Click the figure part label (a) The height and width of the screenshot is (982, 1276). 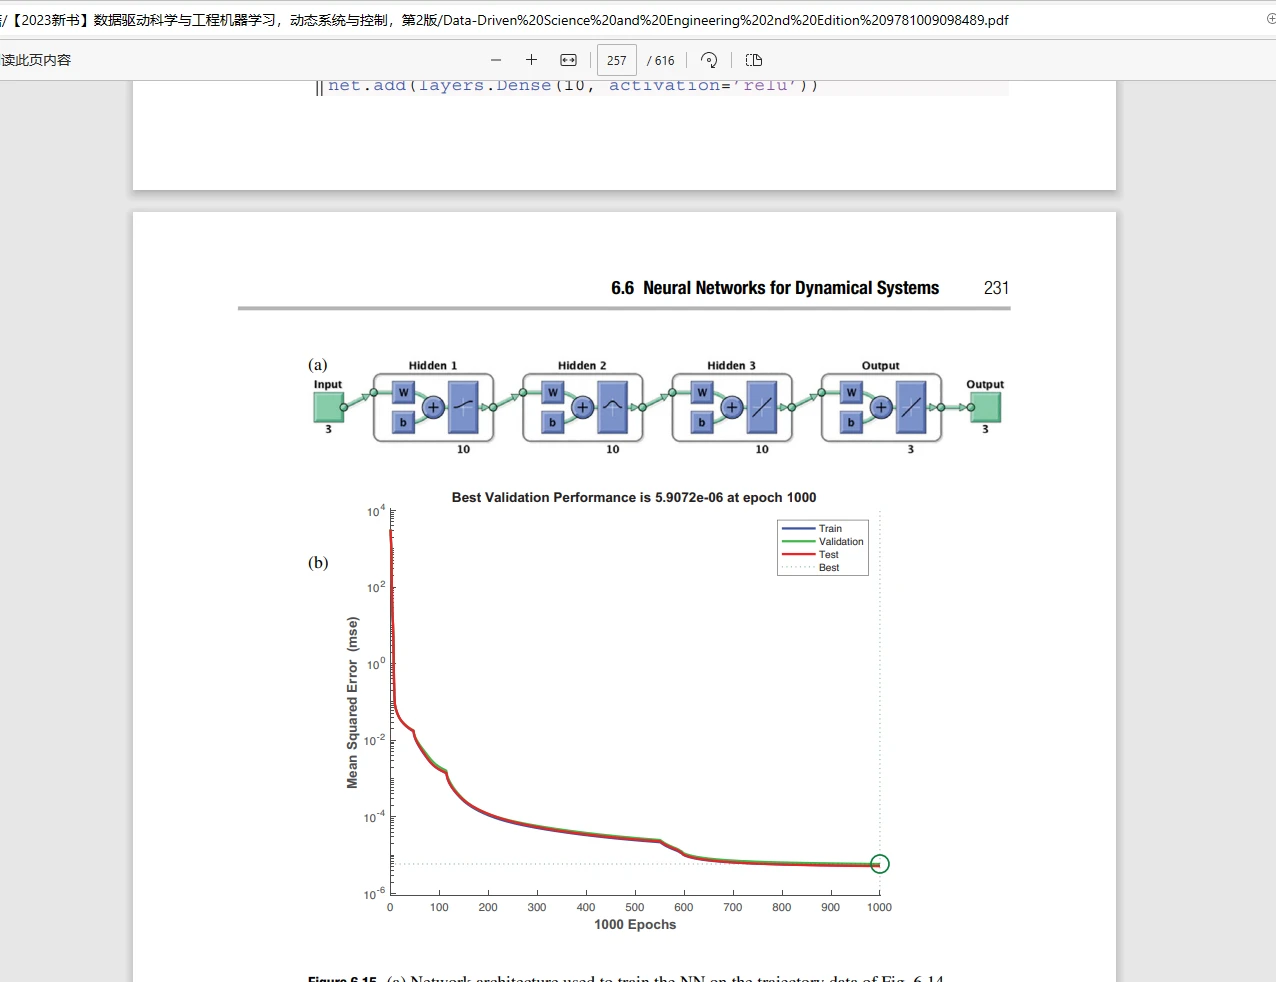318,365
